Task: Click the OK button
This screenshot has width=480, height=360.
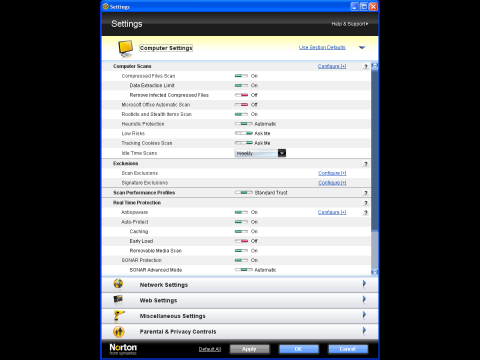Action: pos(299,349)
